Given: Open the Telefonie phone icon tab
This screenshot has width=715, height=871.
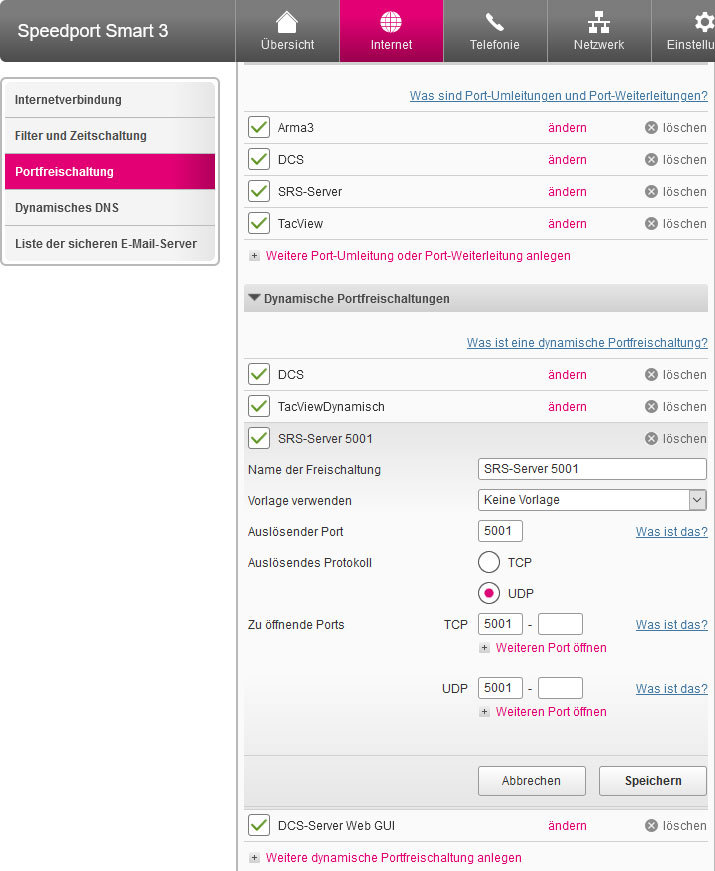Looking at the screenshot, I should click(495, 31).
